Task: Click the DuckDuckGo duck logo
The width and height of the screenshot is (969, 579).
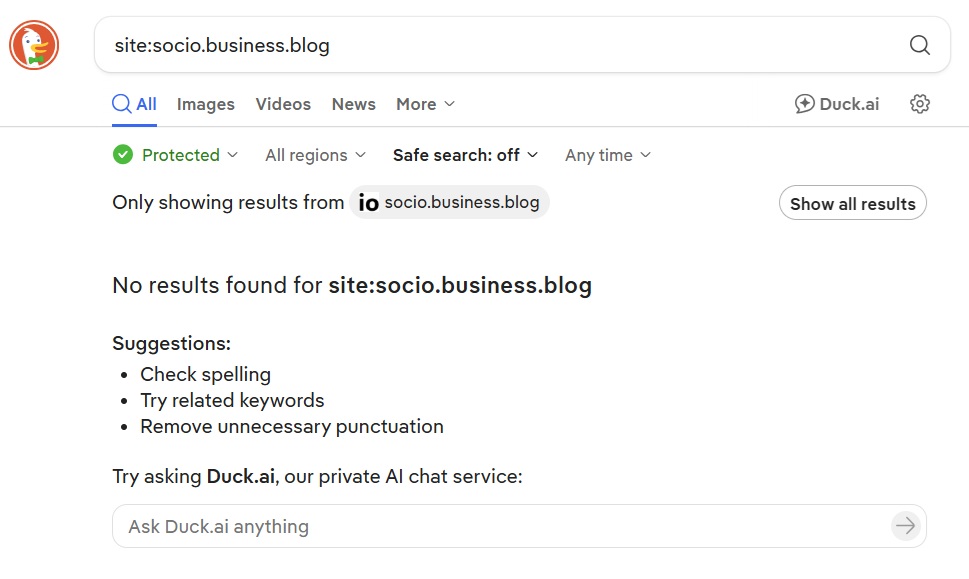Action: point(34,45)
